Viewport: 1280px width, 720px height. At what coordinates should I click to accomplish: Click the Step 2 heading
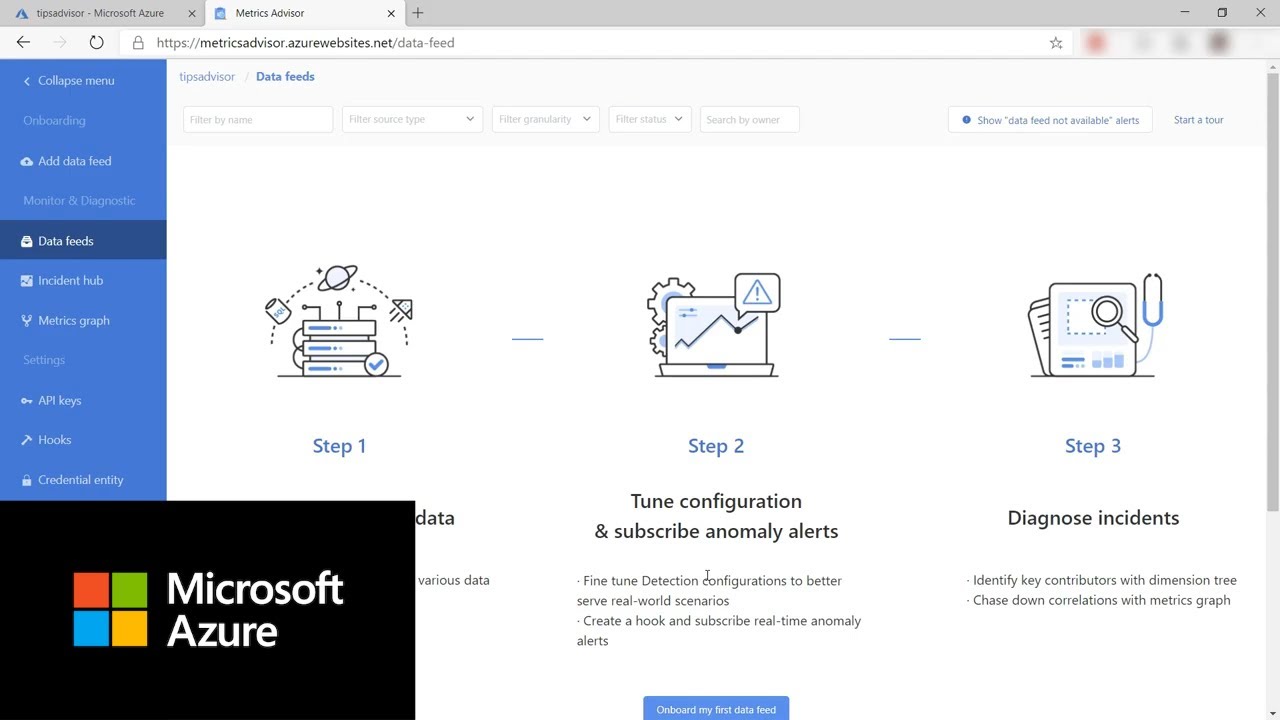pos(716,446)
